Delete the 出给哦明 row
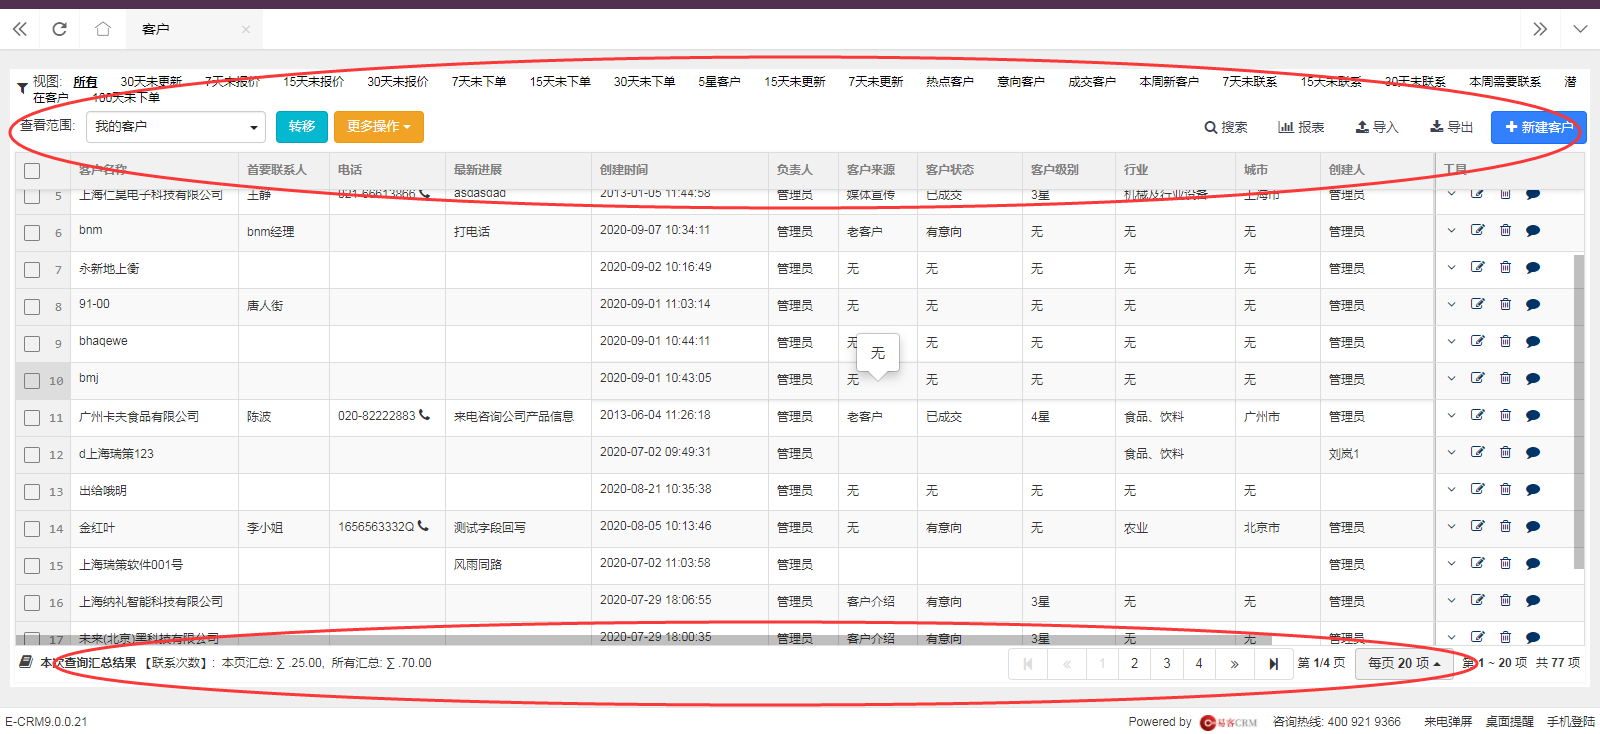1600x734 pixels. pyautogui.click(x=1505, y=489)
